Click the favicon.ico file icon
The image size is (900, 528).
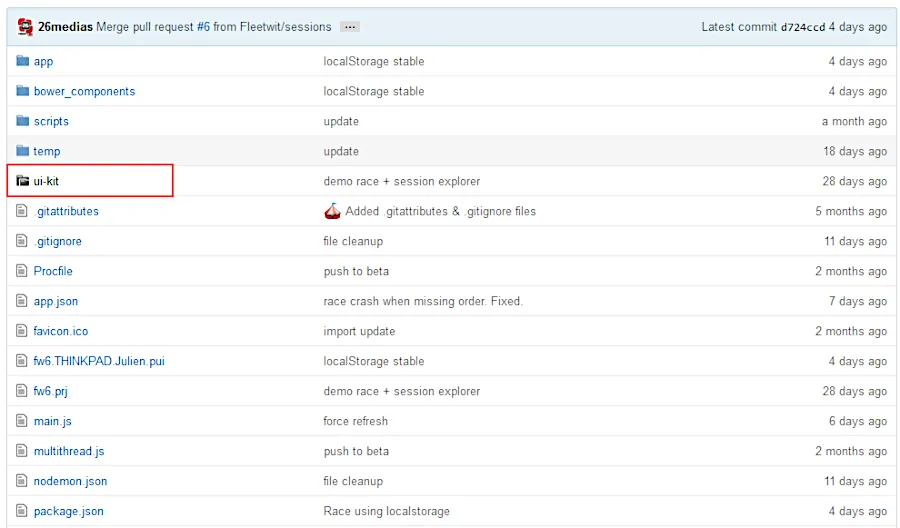23,331
